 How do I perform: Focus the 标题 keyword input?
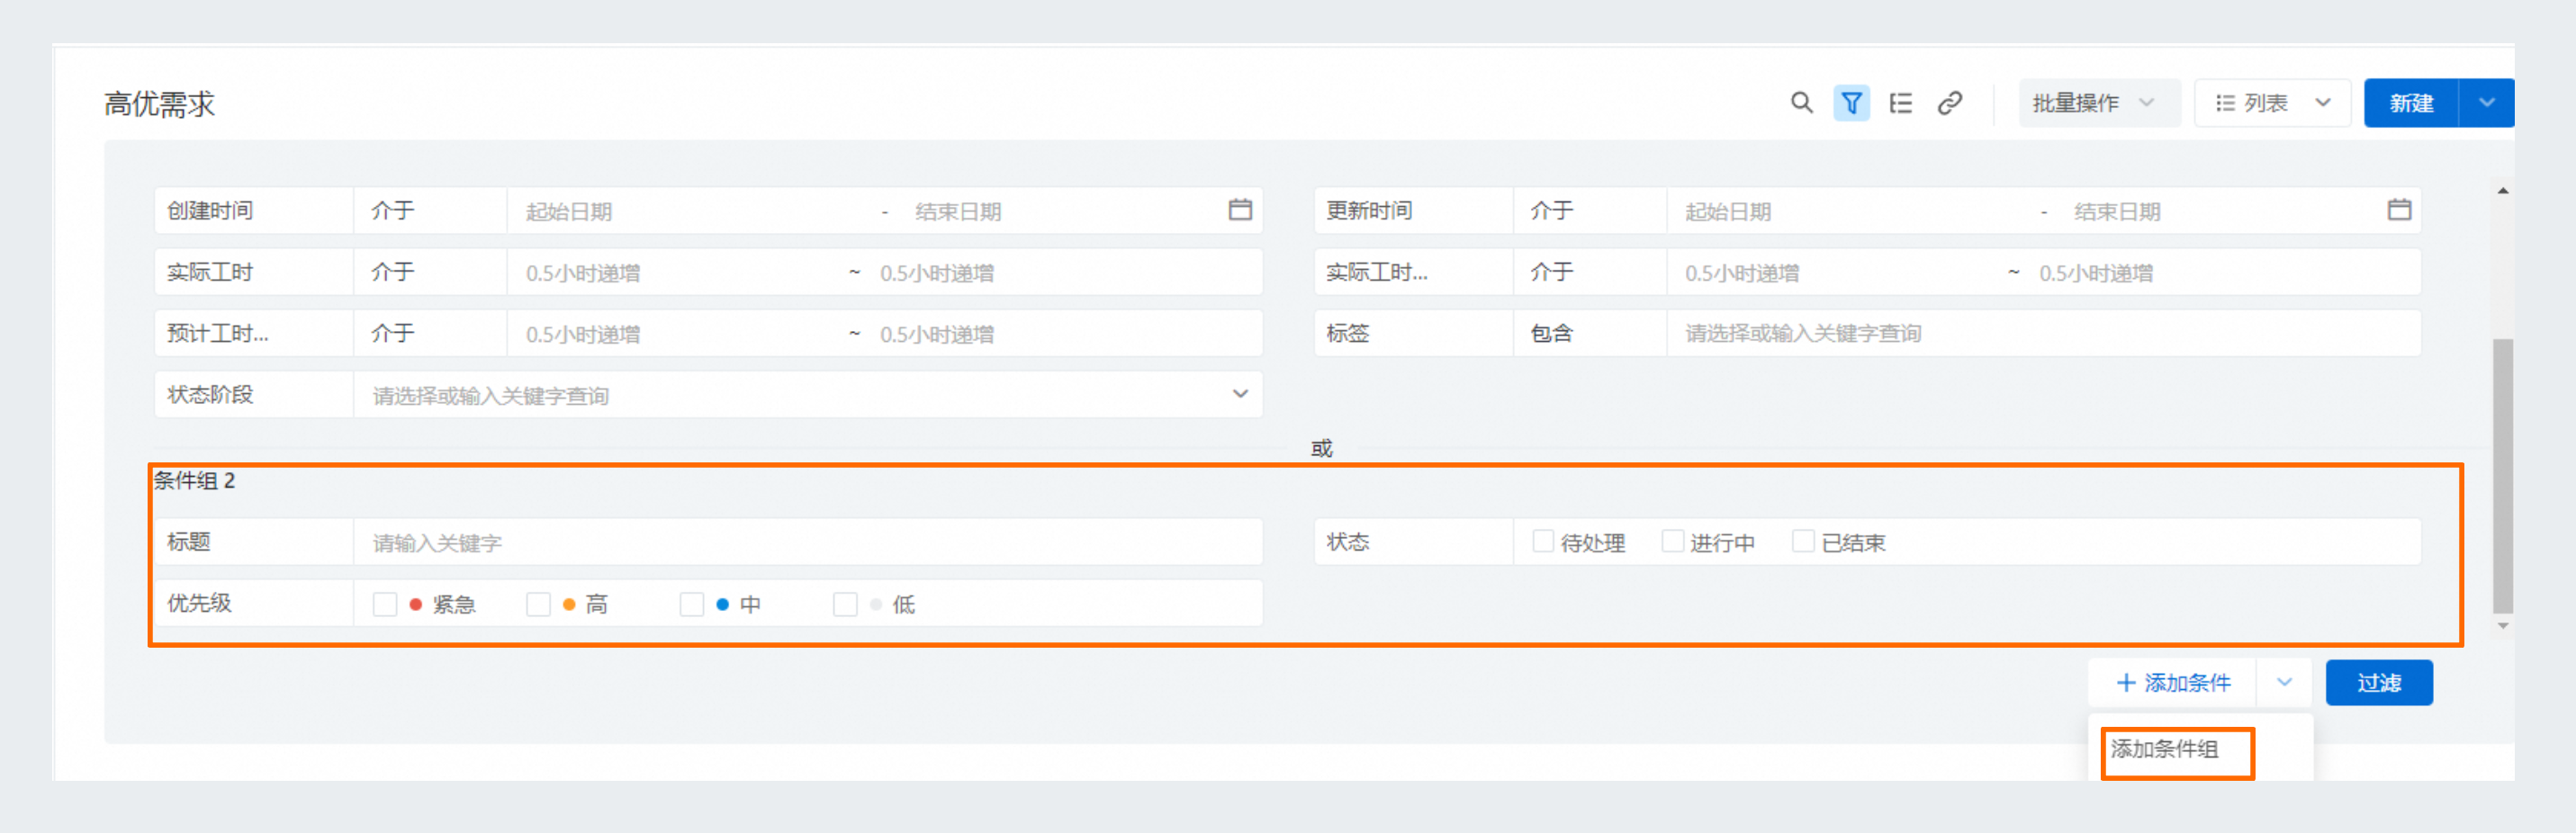808,542
